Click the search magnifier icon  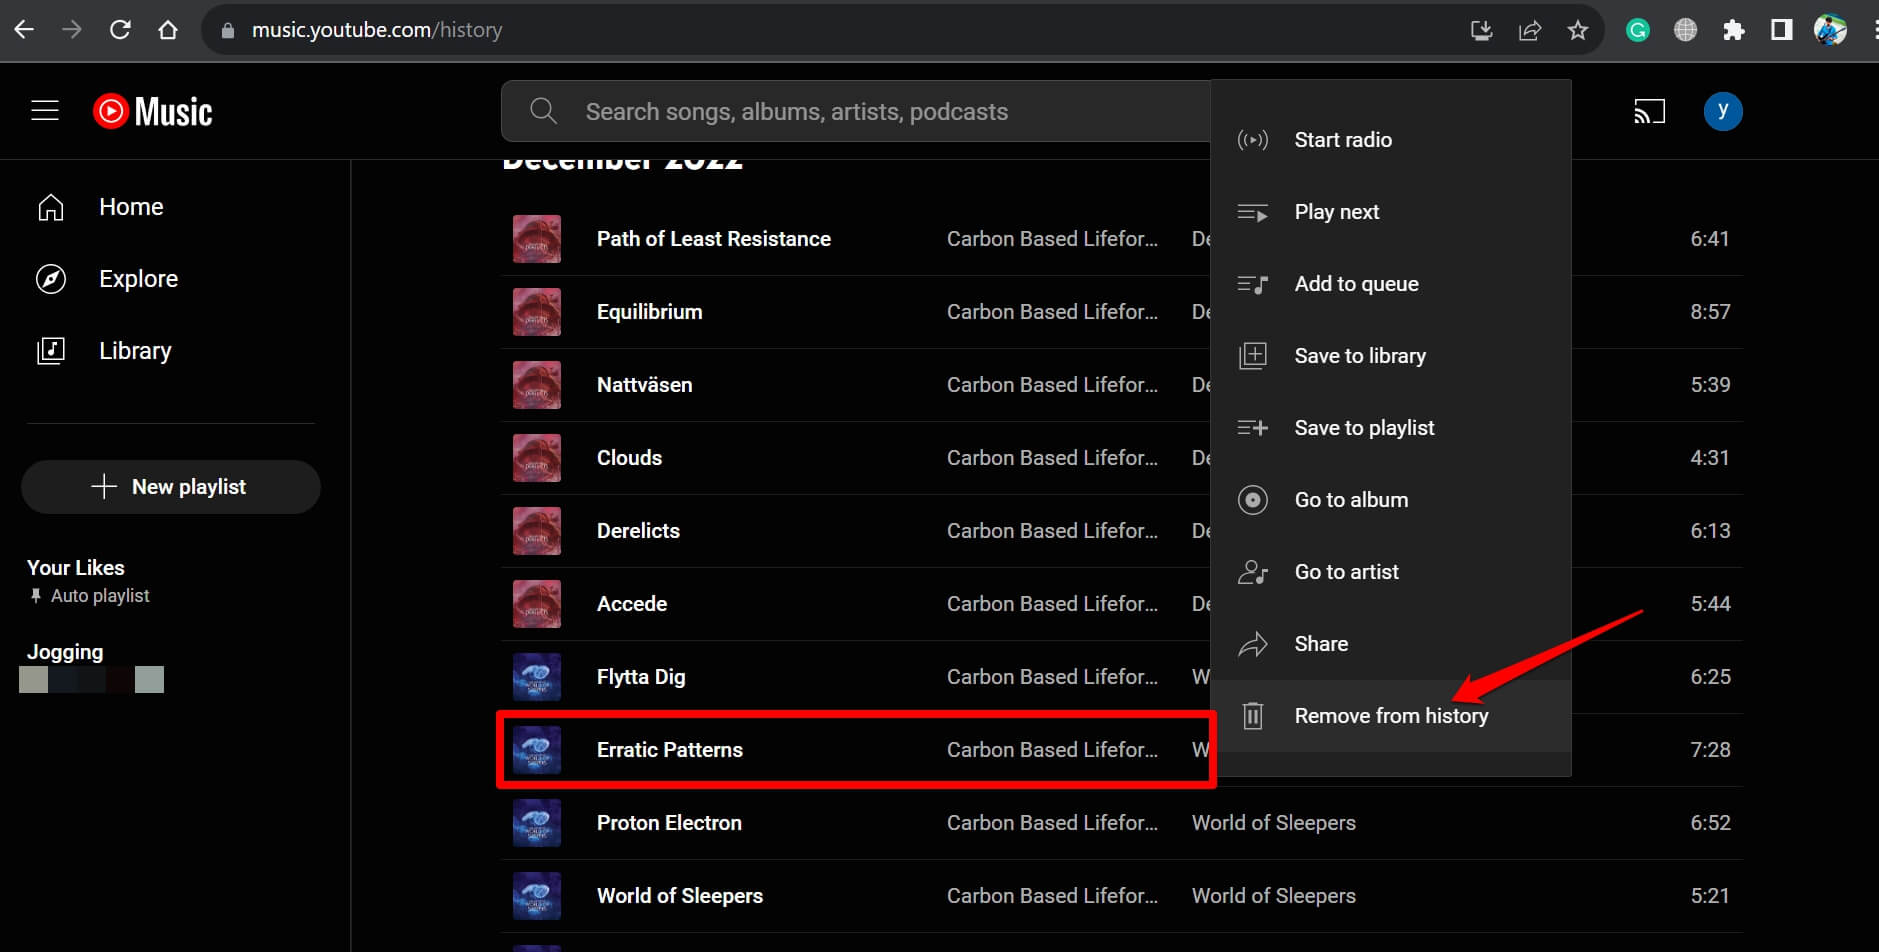[x=543, y=111]
